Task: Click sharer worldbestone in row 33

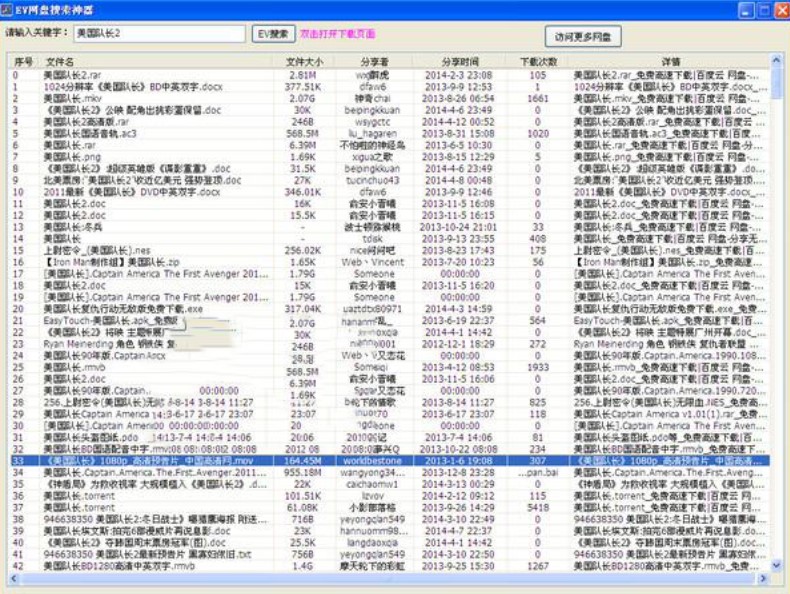Action: [x=372, y=460]
